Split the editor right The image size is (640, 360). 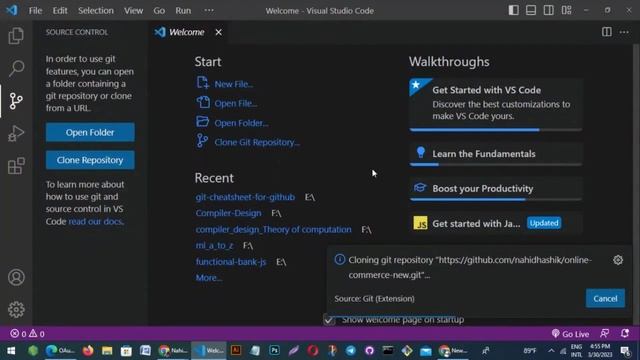(x=607, y=32)
